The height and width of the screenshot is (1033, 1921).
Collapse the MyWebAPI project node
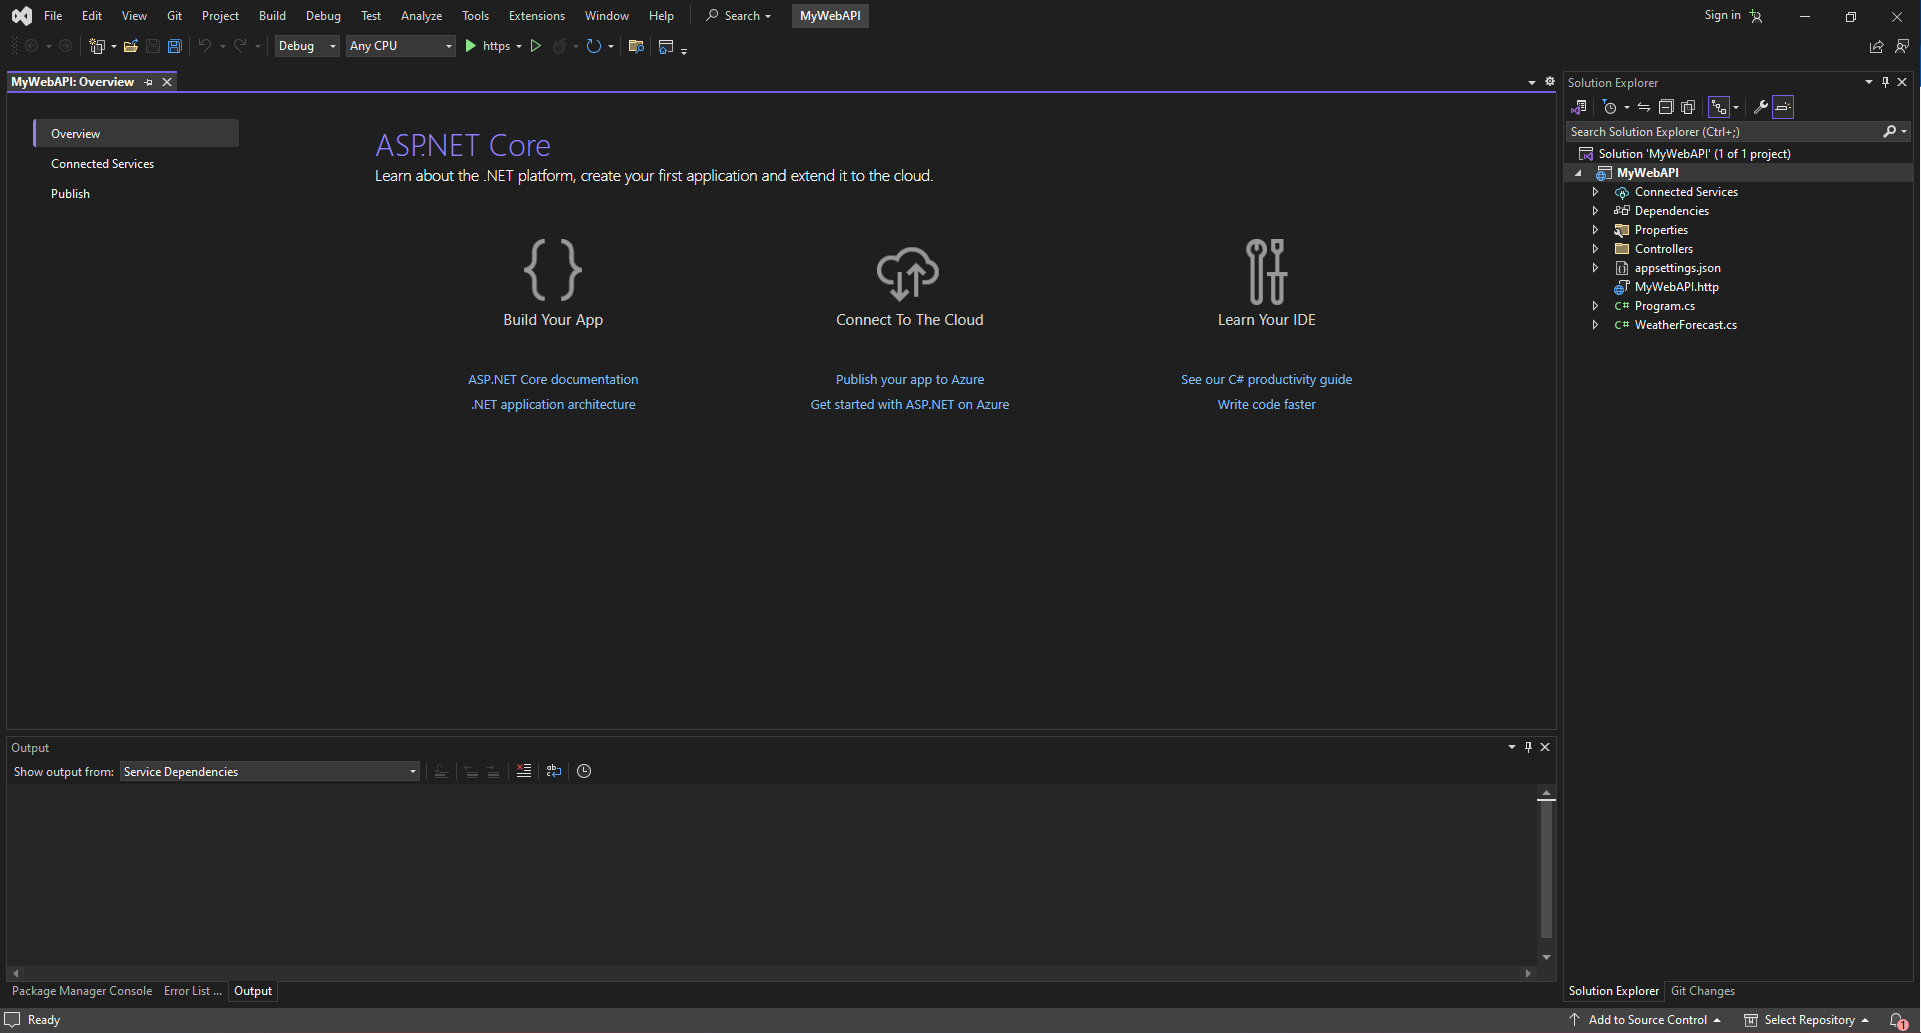pyautogui.click(x=1579, y=173)
